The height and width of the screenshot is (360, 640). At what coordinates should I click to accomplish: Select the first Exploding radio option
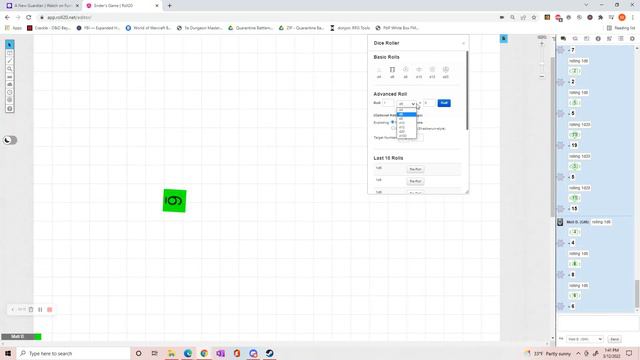[x=393, y=122]
